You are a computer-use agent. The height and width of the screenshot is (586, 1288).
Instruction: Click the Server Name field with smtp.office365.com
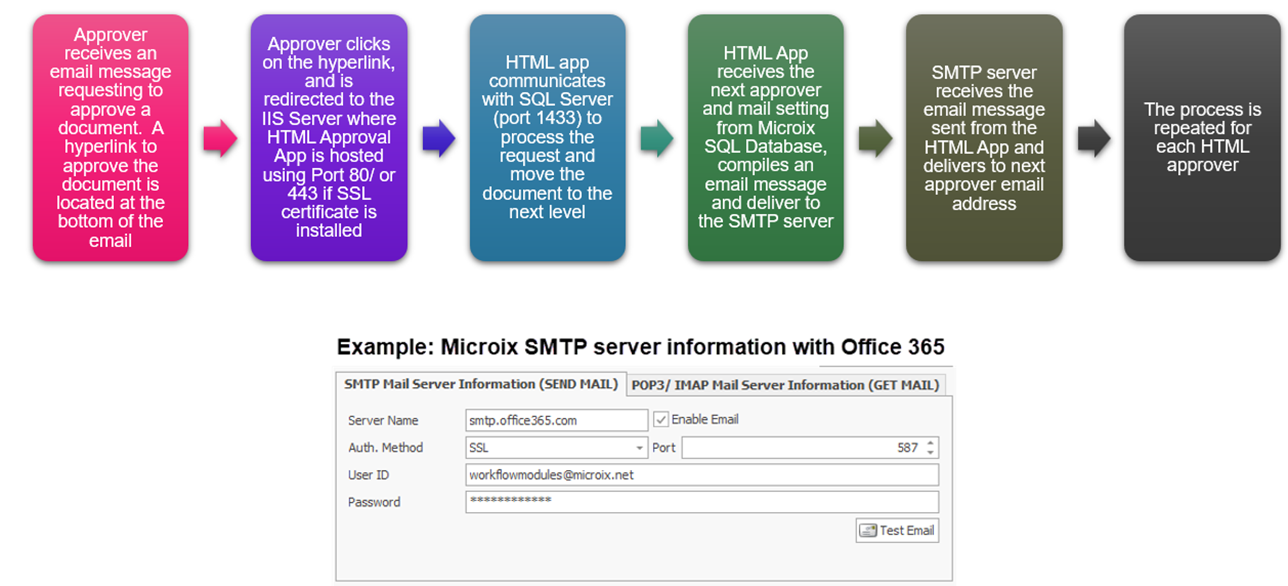point(556,421)
